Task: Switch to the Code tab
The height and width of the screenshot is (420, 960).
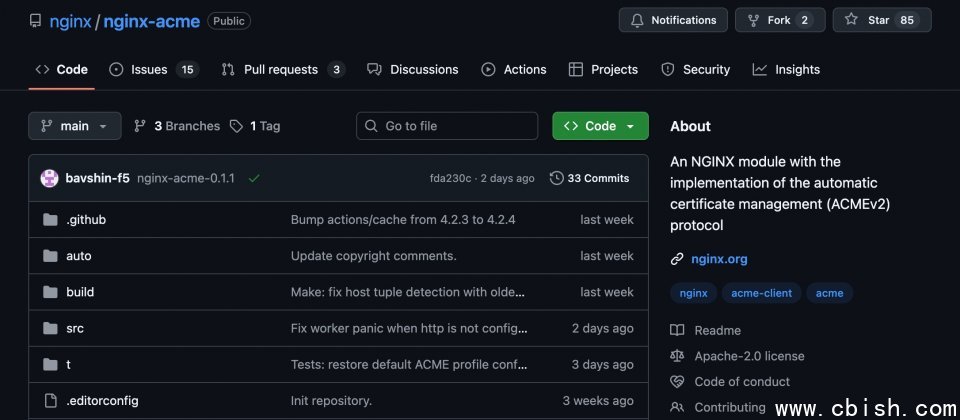Action: (x=61, y=70)
